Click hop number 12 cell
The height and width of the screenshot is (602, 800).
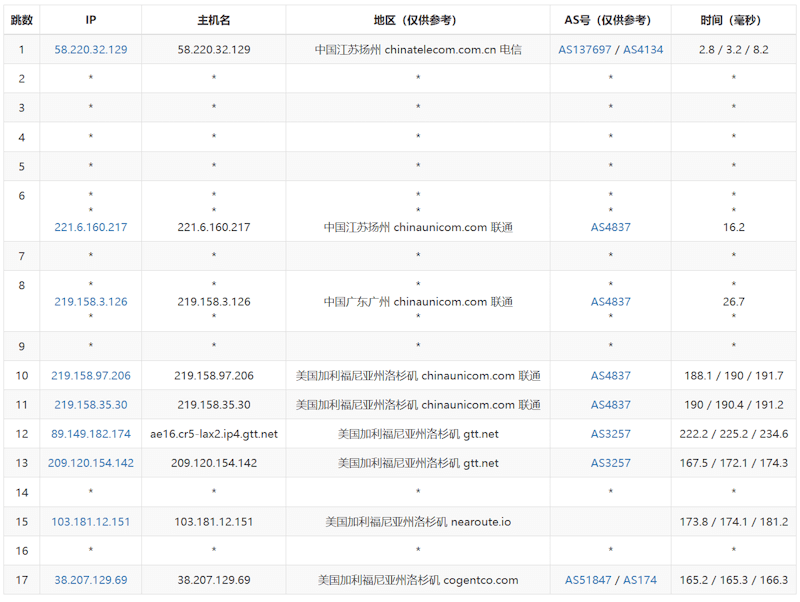pyautogui.click(x=21, y=434)
